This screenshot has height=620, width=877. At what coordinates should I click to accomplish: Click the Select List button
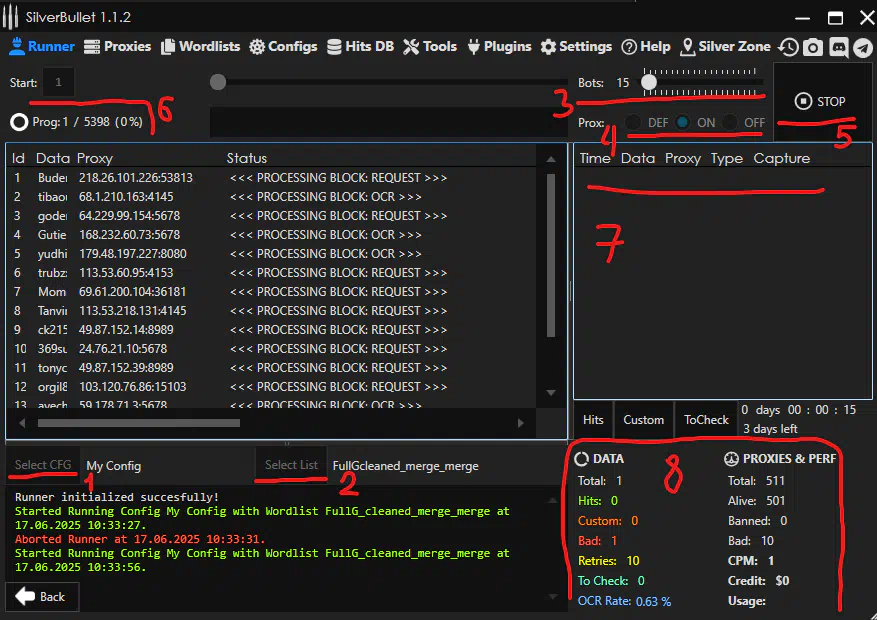[291, 465]
